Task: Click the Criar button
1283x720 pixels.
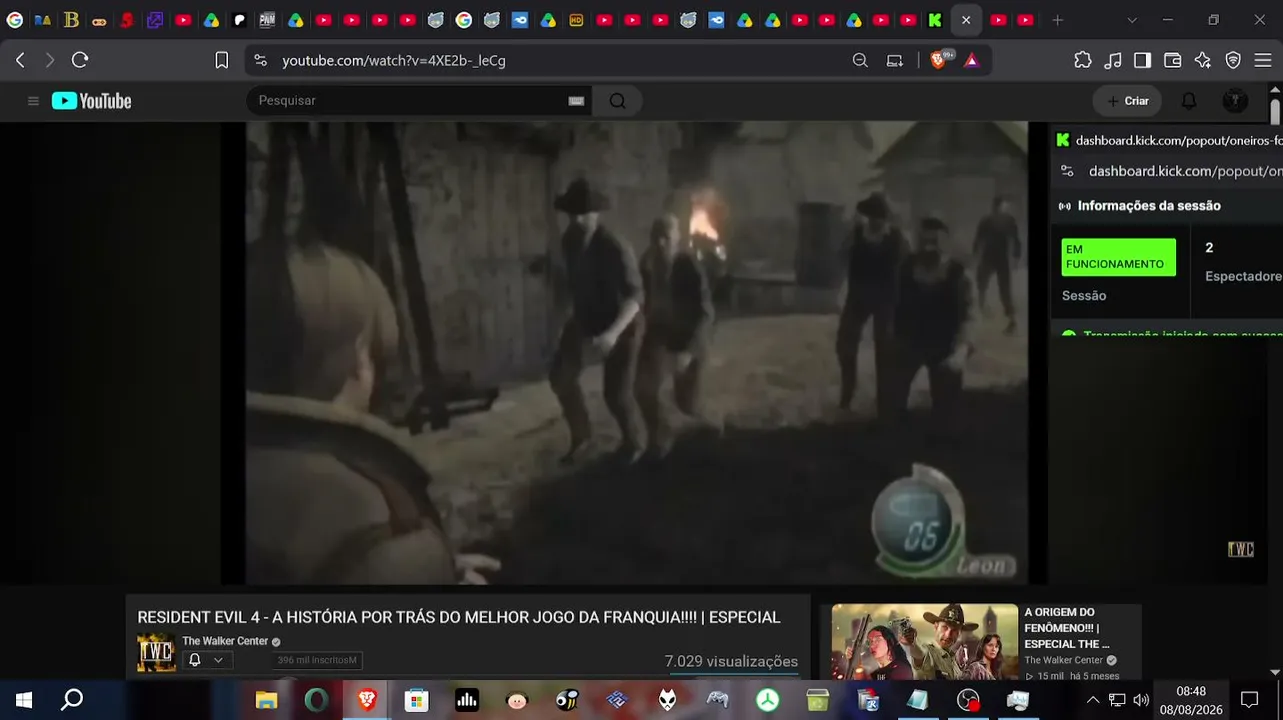Action: coord(1127,101)
